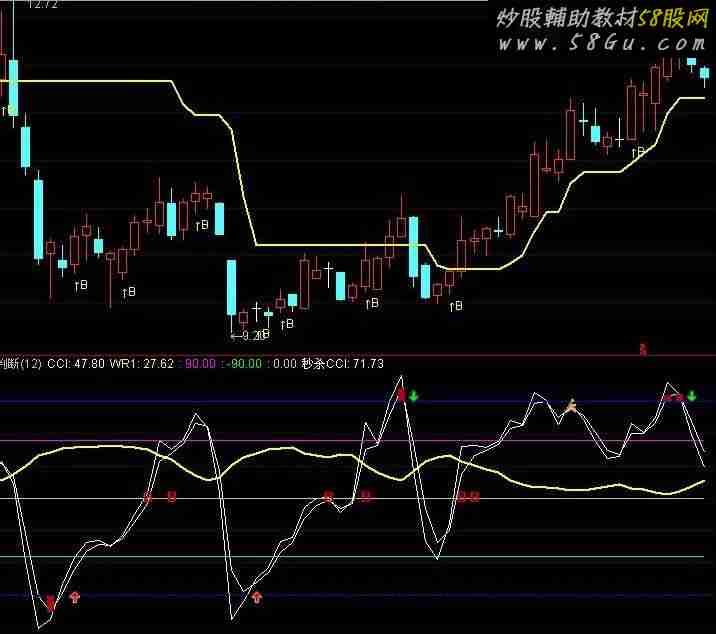The width and height of the screenshot is (716, 634).
Task: Click the rightmost green down arrow in the indicator
Action: click(691, 397)
